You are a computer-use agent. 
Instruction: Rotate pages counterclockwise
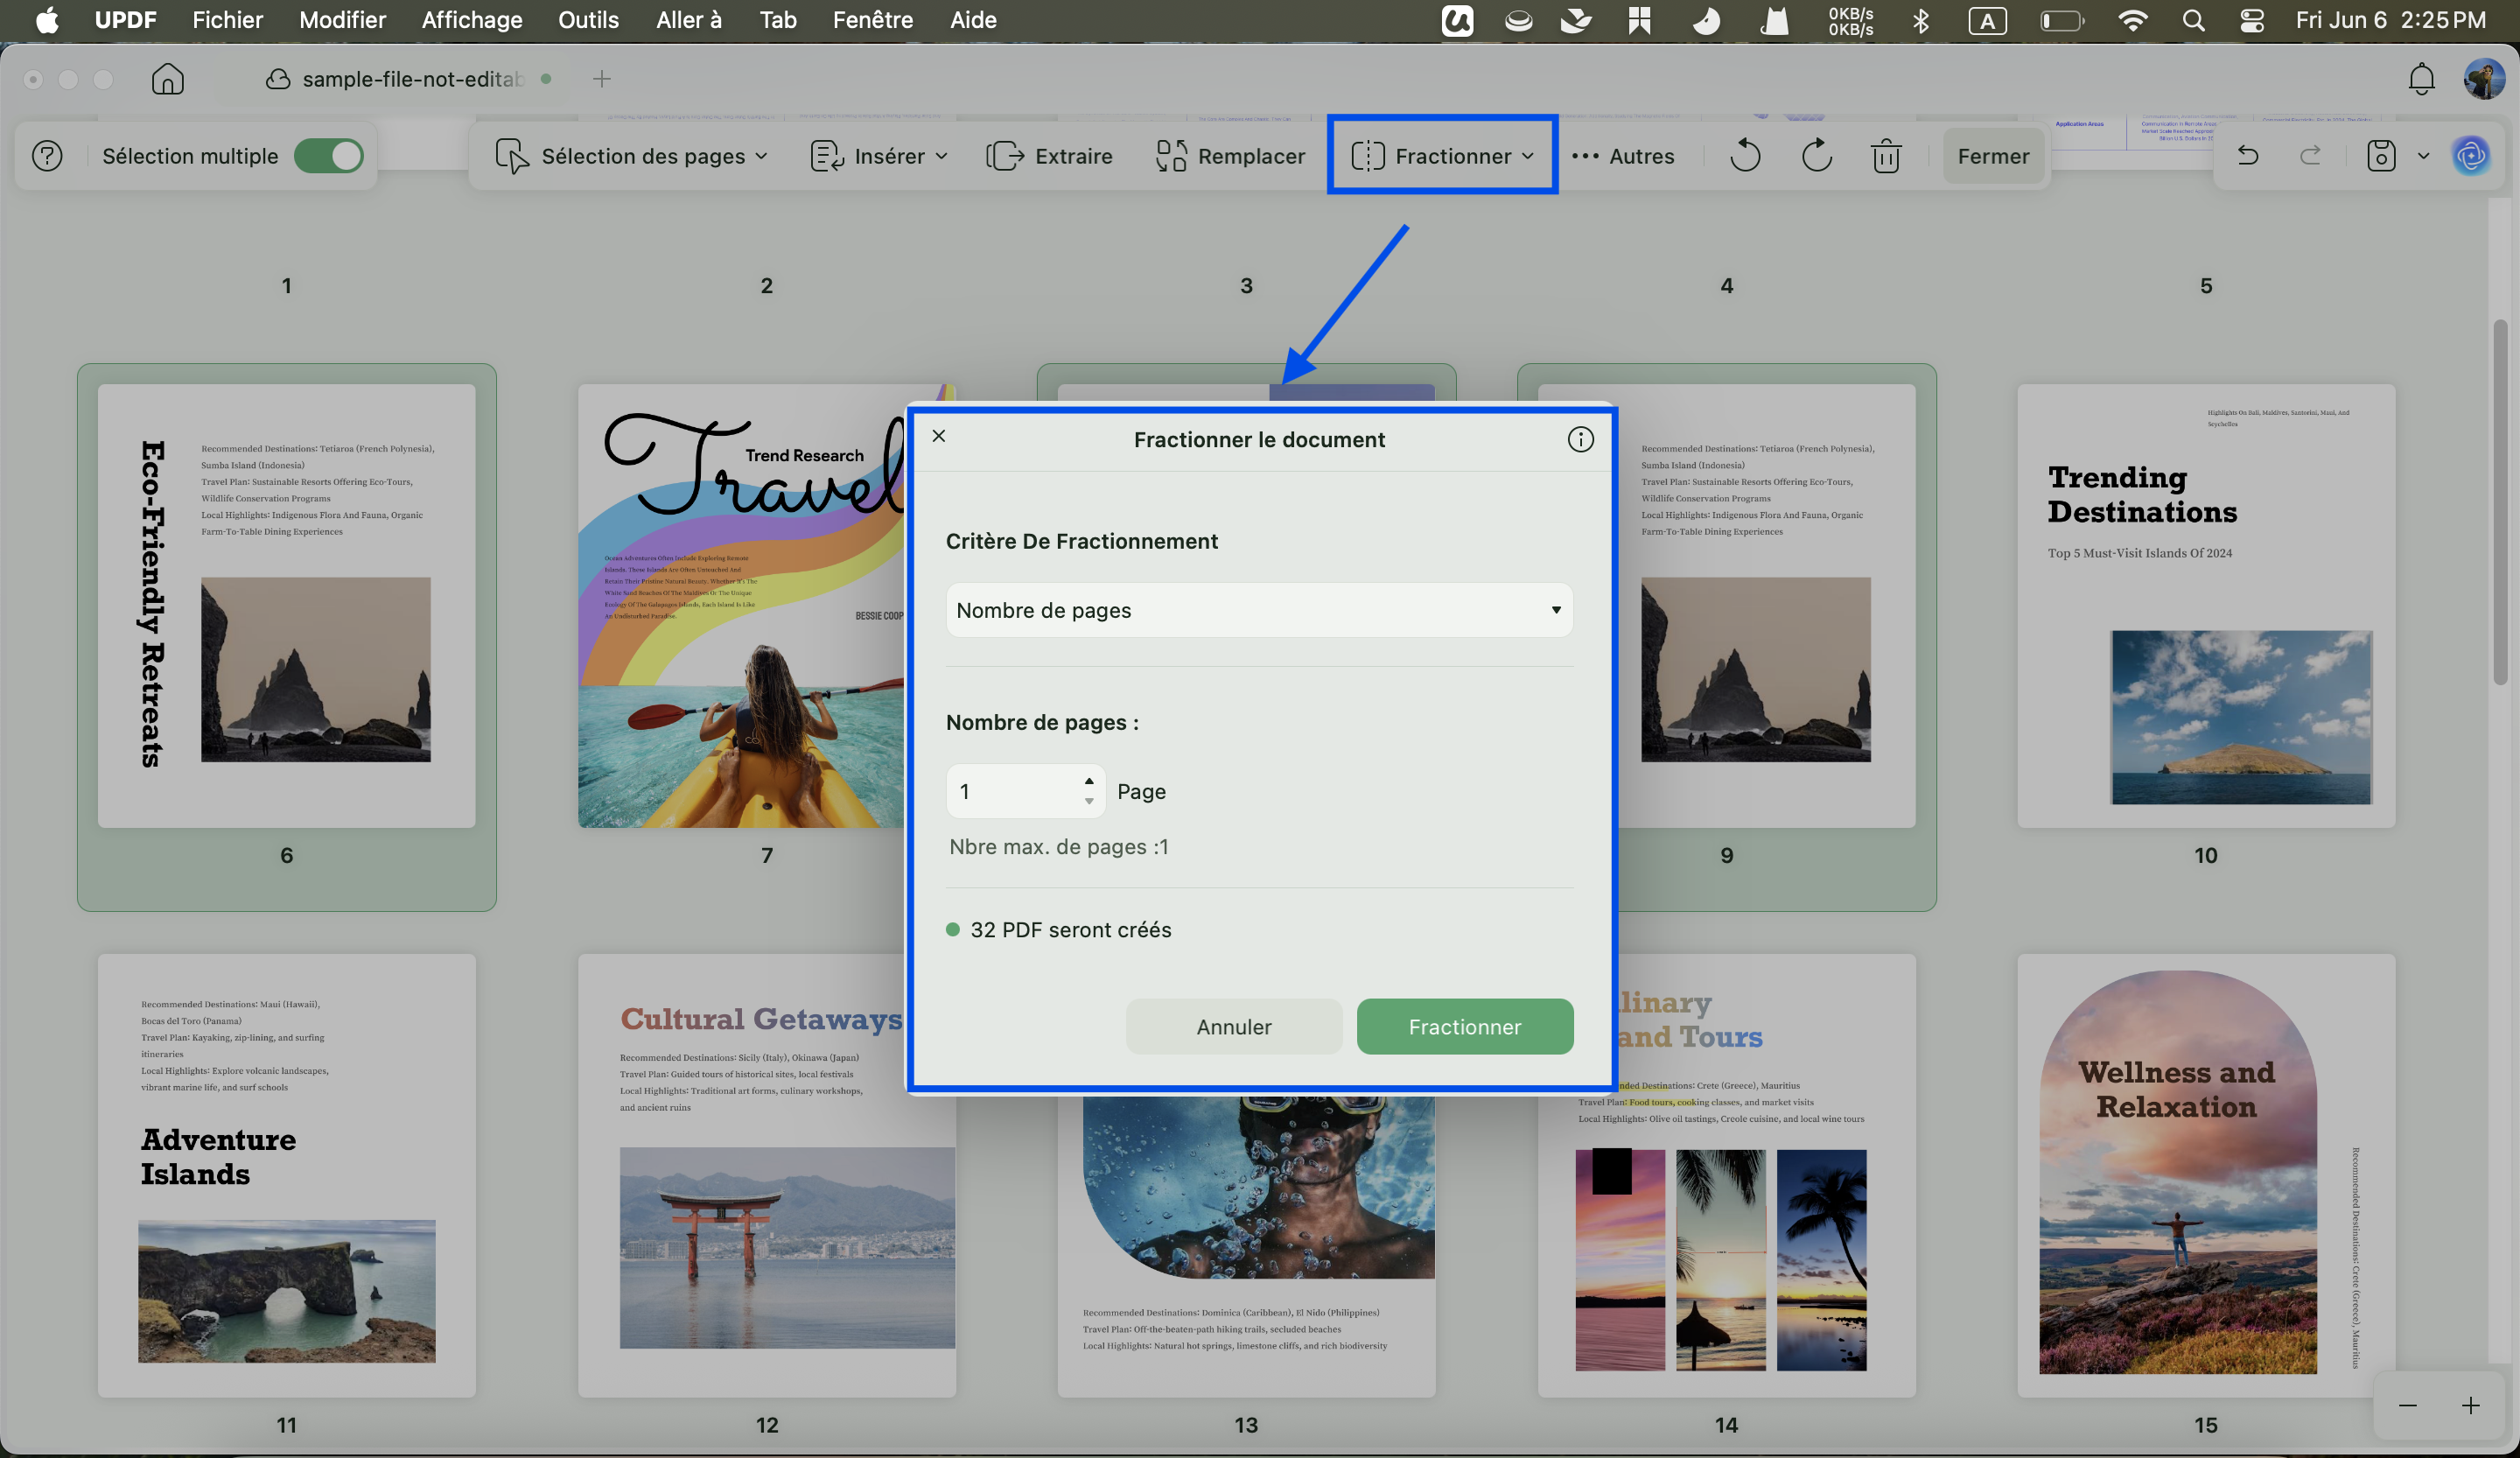click(1745, 156)
